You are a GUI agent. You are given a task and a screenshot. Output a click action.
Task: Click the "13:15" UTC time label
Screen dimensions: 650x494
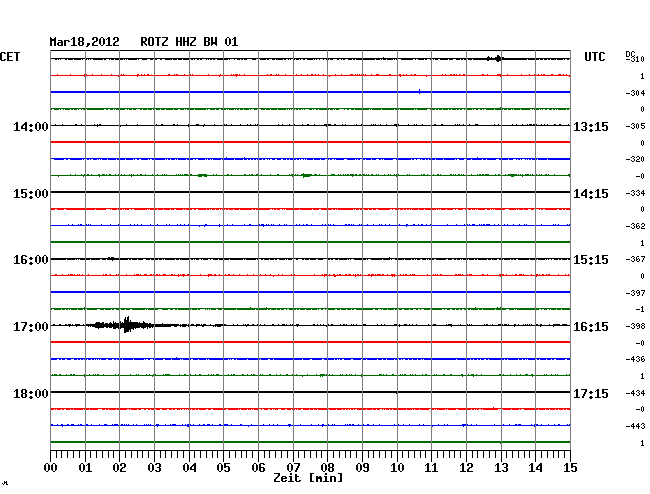(x=591, y=127)
